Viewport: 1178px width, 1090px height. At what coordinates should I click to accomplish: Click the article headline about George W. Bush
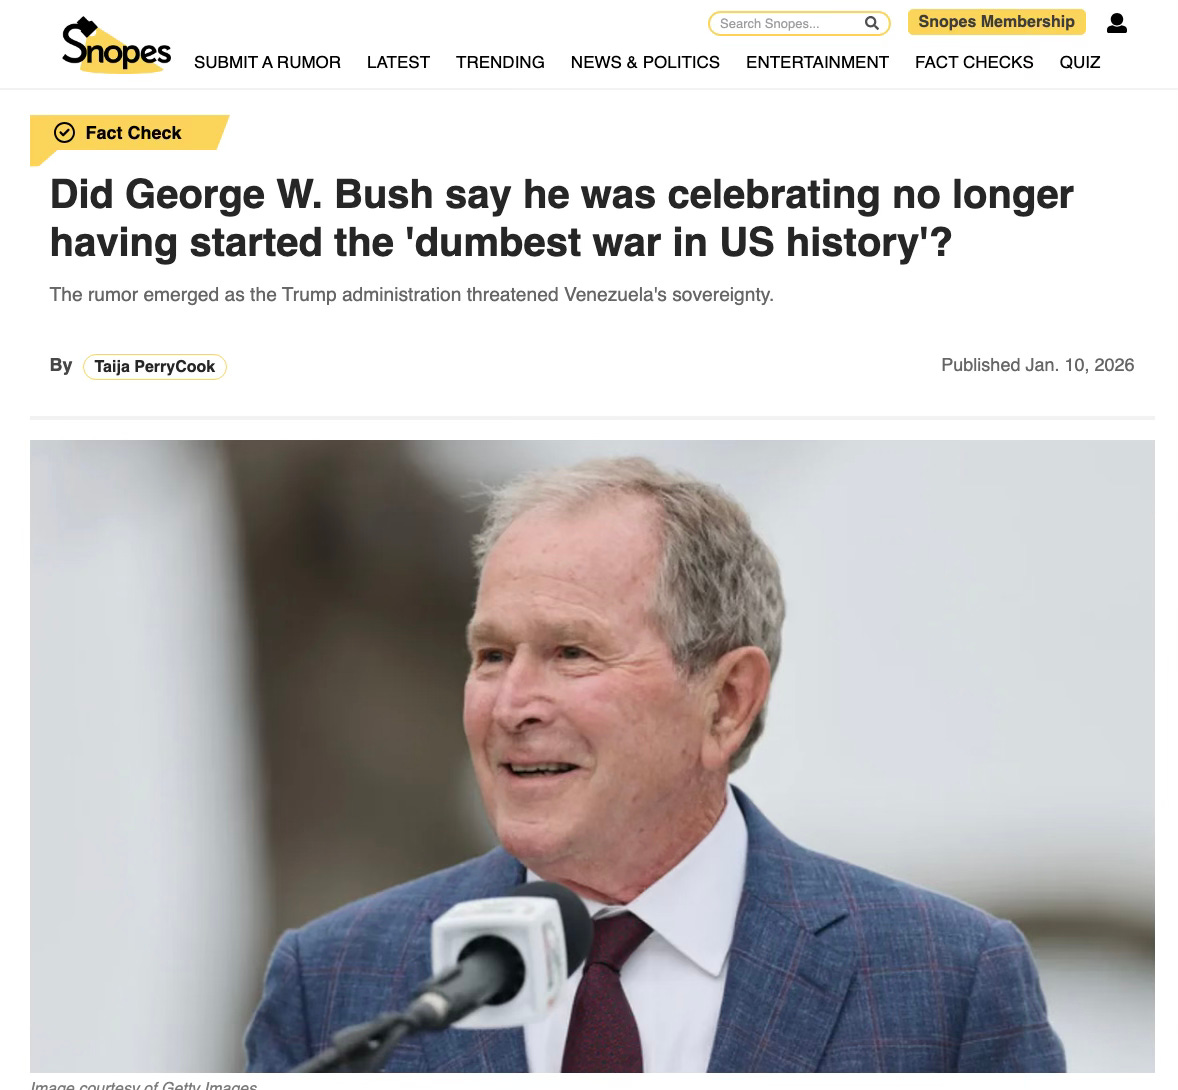562,218
